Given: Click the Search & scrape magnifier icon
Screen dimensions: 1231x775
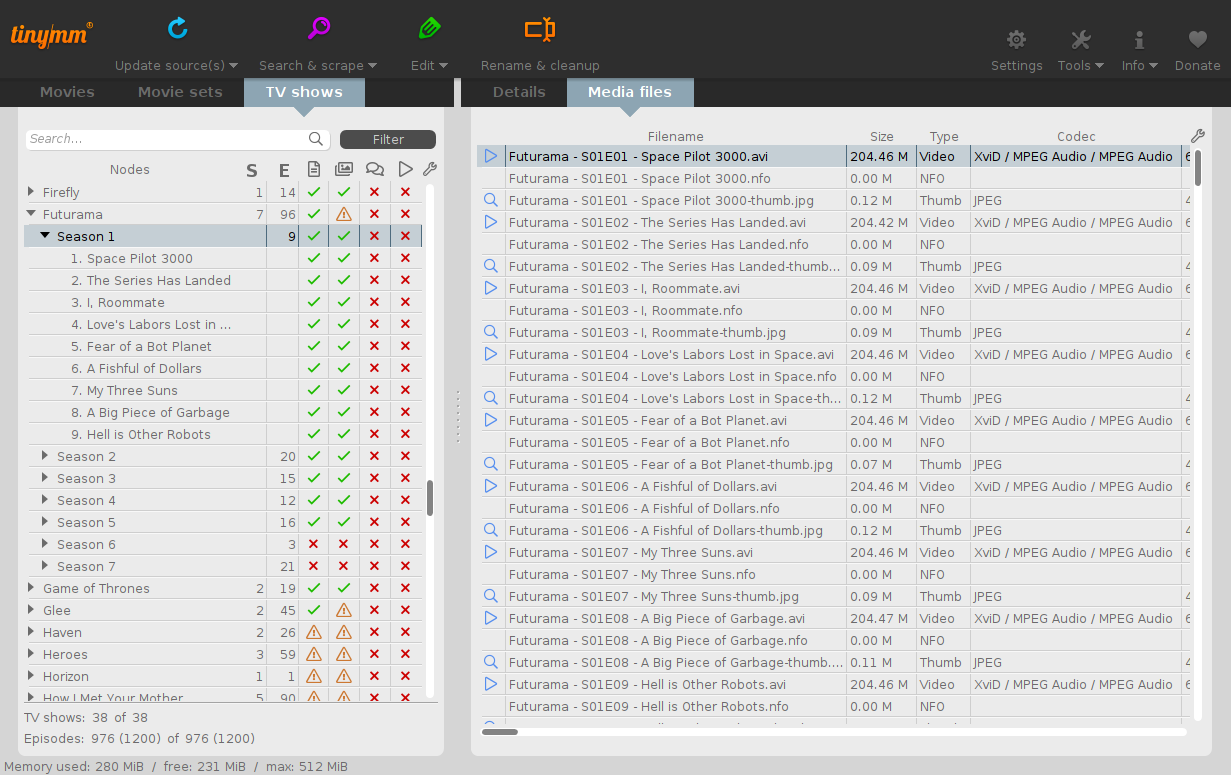Looking at the screenshot, I should 319,28.
